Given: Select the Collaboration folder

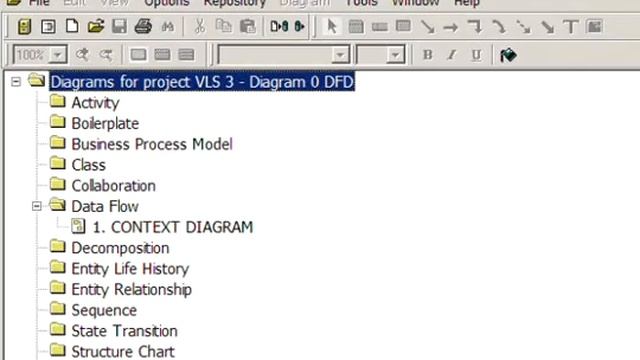Looking at the screenshot, I should coord(113,186).
